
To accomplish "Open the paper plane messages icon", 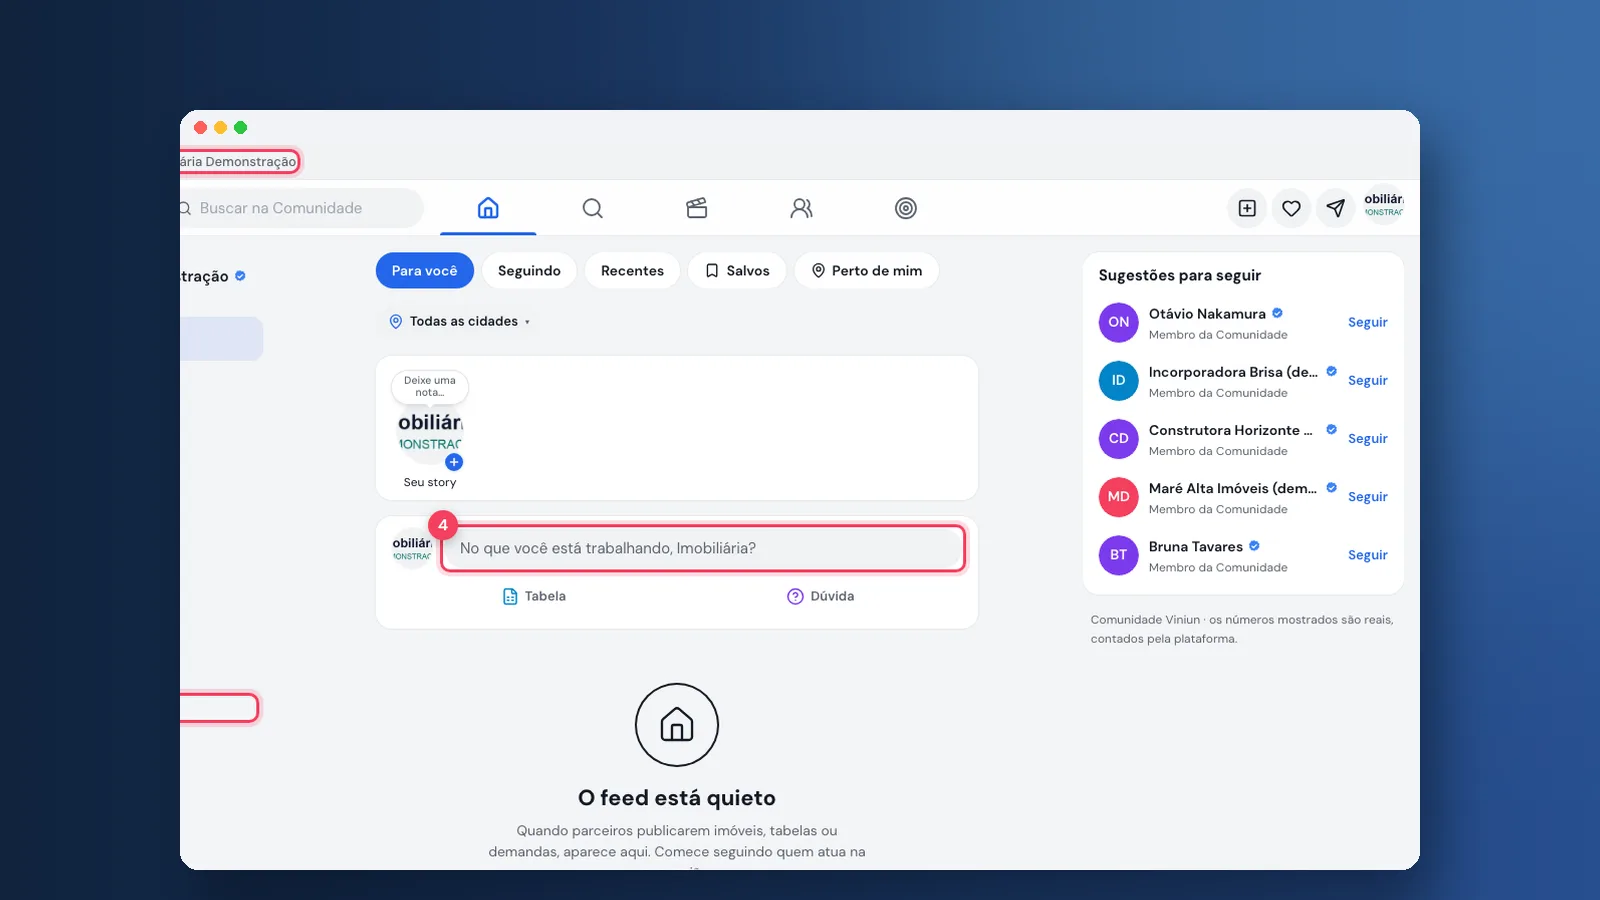I will (x=1335, y=208).
